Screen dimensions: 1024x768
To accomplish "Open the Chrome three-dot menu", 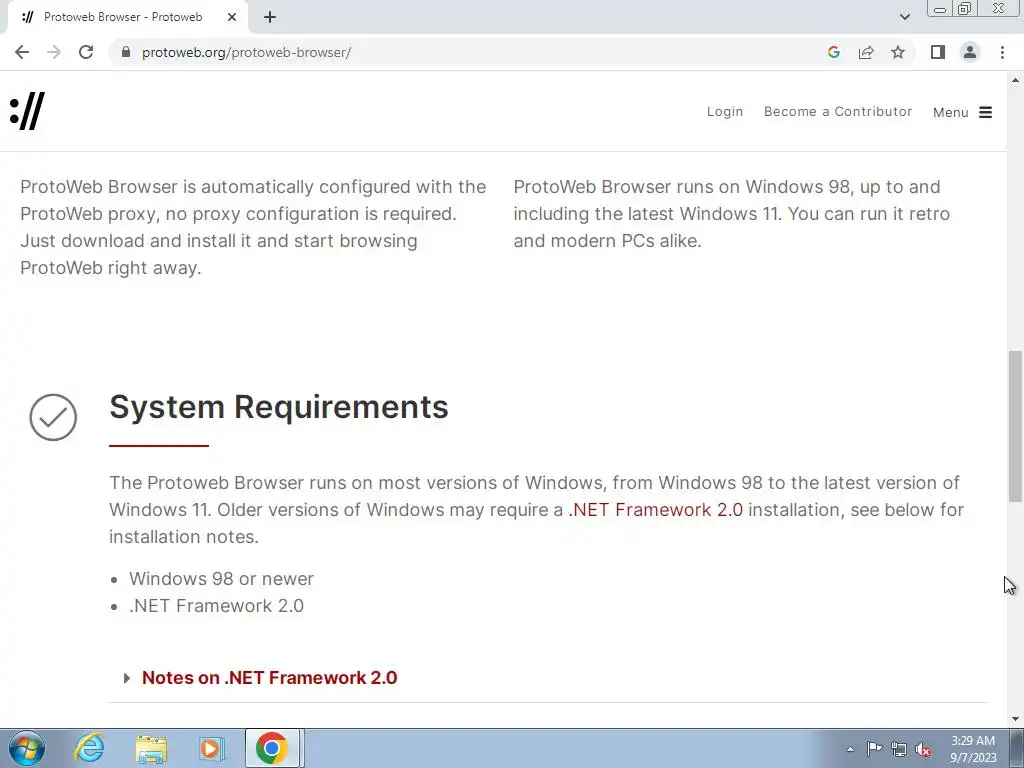I will pyautogui.click(x=1002, y=52).
